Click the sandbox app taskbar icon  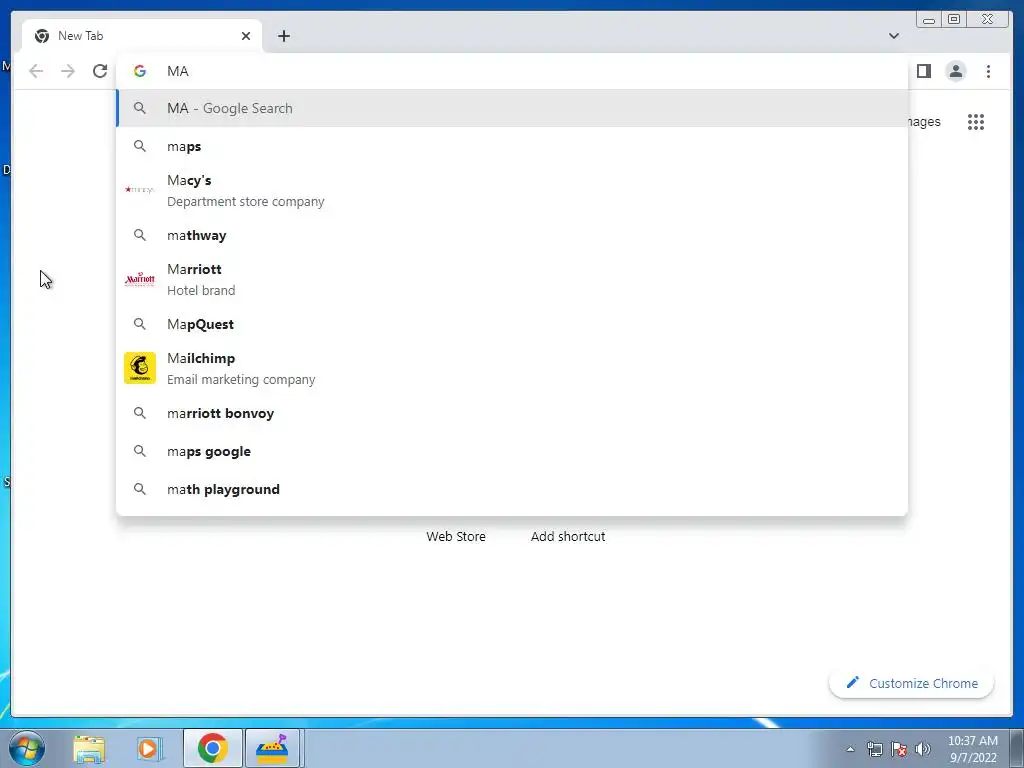273,748
